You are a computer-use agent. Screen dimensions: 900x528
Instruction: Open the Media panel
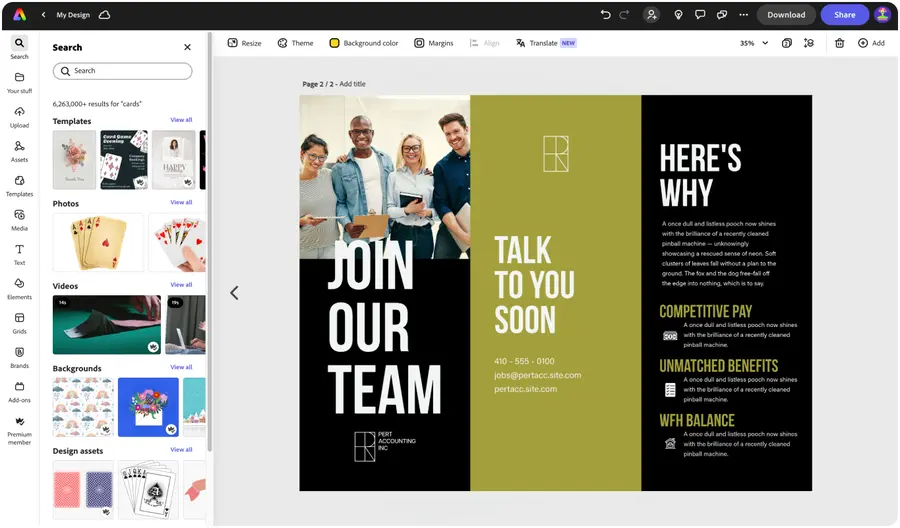coord(20,220)
